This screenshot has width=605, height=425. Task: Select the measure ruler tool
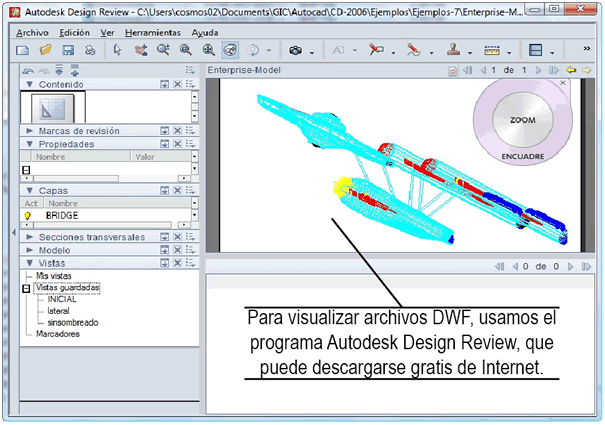coord(491,50)
